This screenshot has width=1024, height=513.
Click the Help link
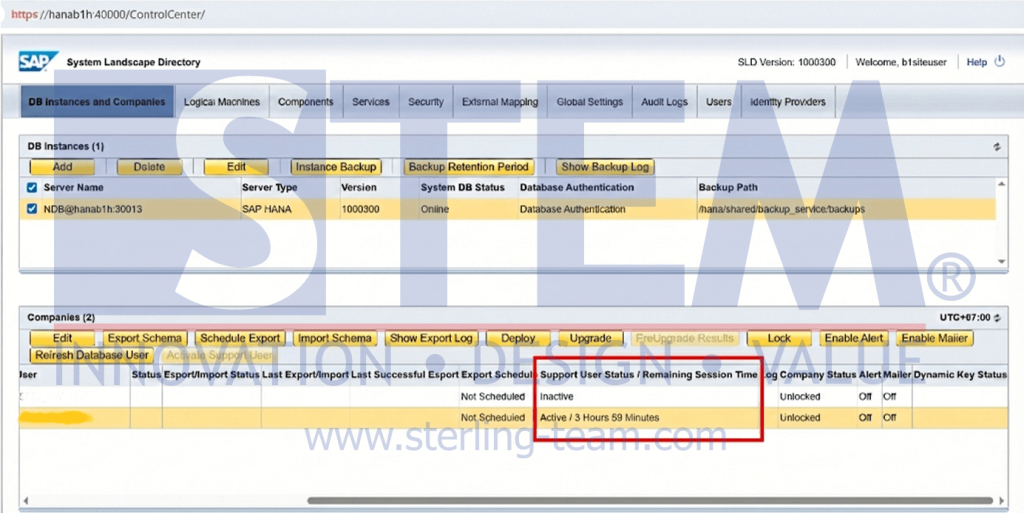(x=977, y=62)
